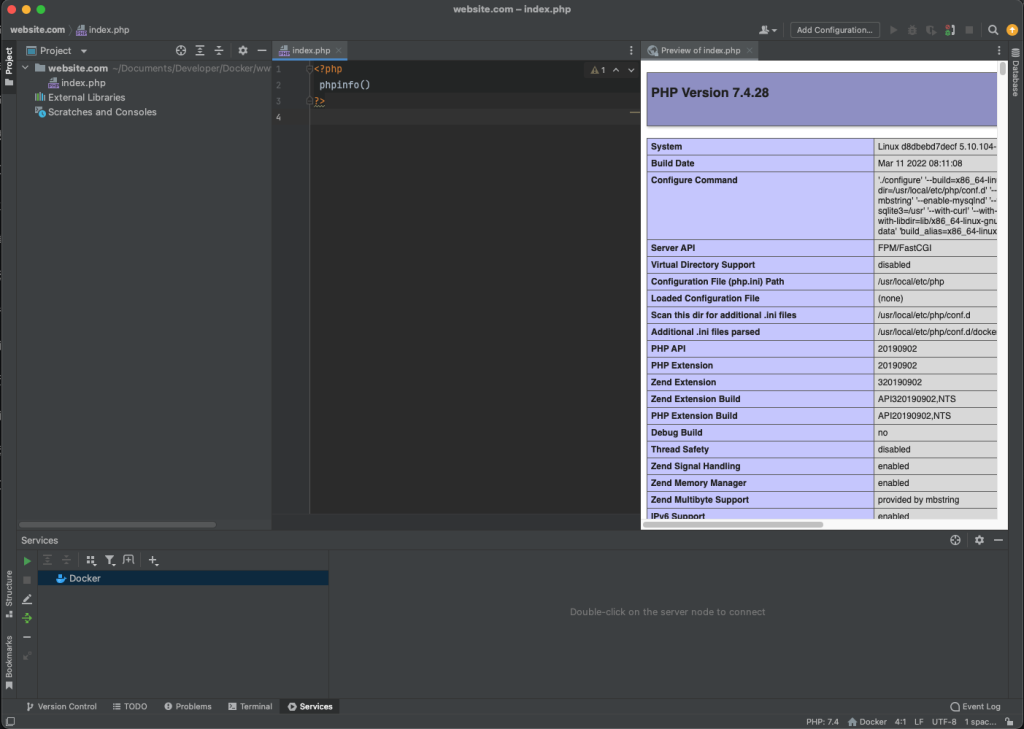Open the Add Service plus dropdown
Image resolution: width=1024 pixels, height=729 pixels.
coord(153,560)
